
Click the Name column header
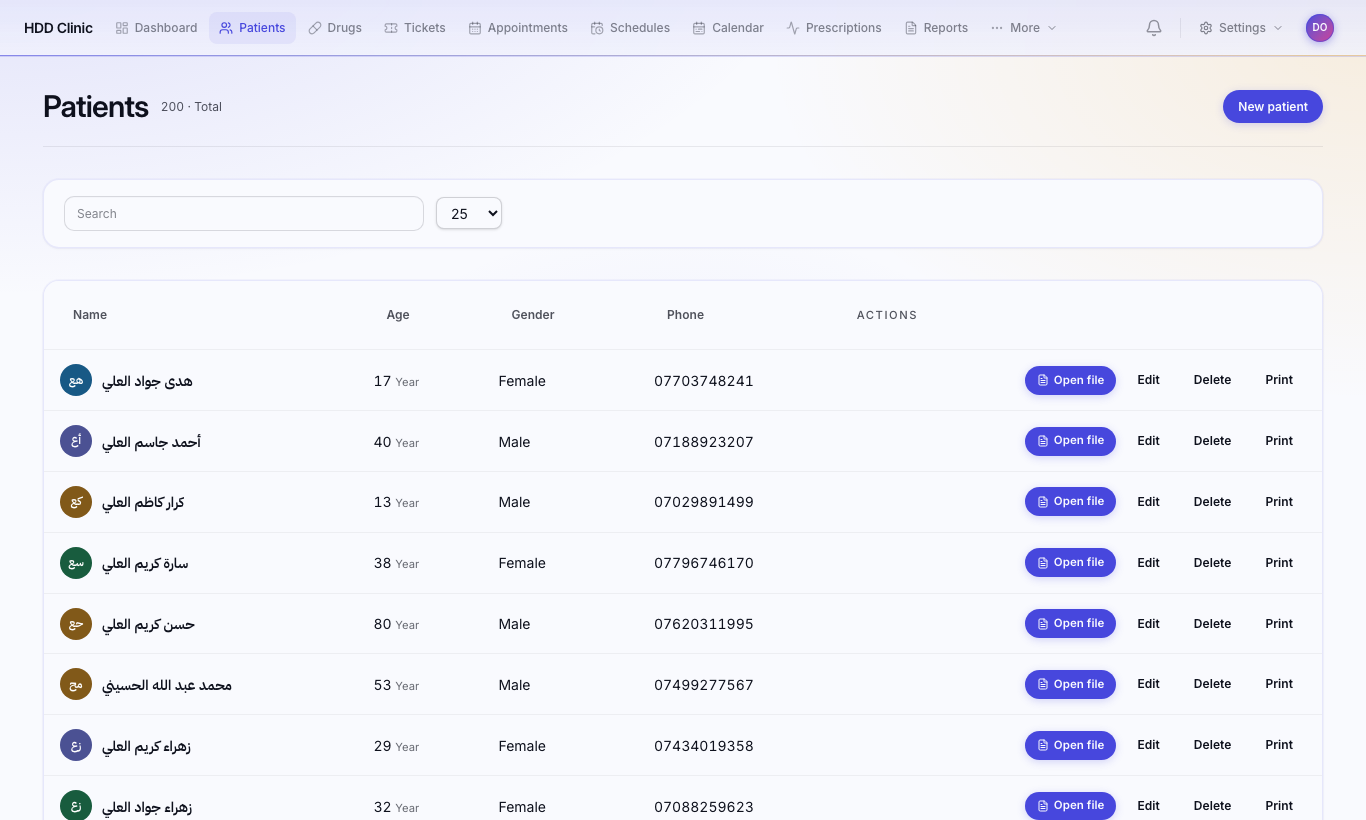(x=90, y=315)
